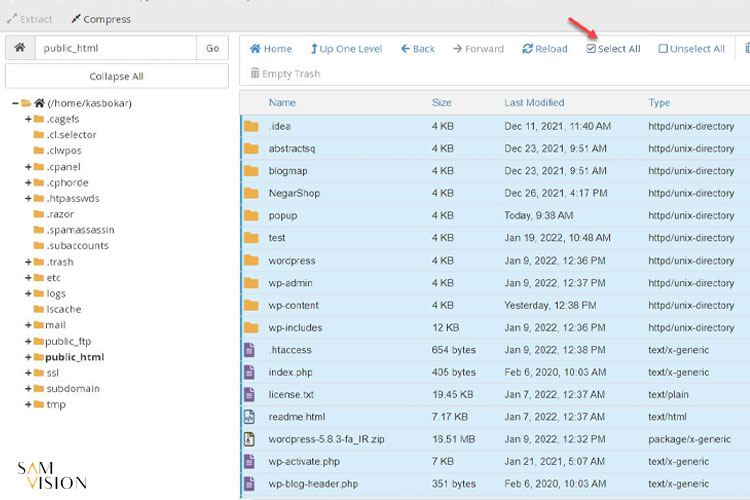Expand the .cpanel folder in tree
Image resolution: width=750 pixels, height=500 pixels.
[x=28, y=167]
